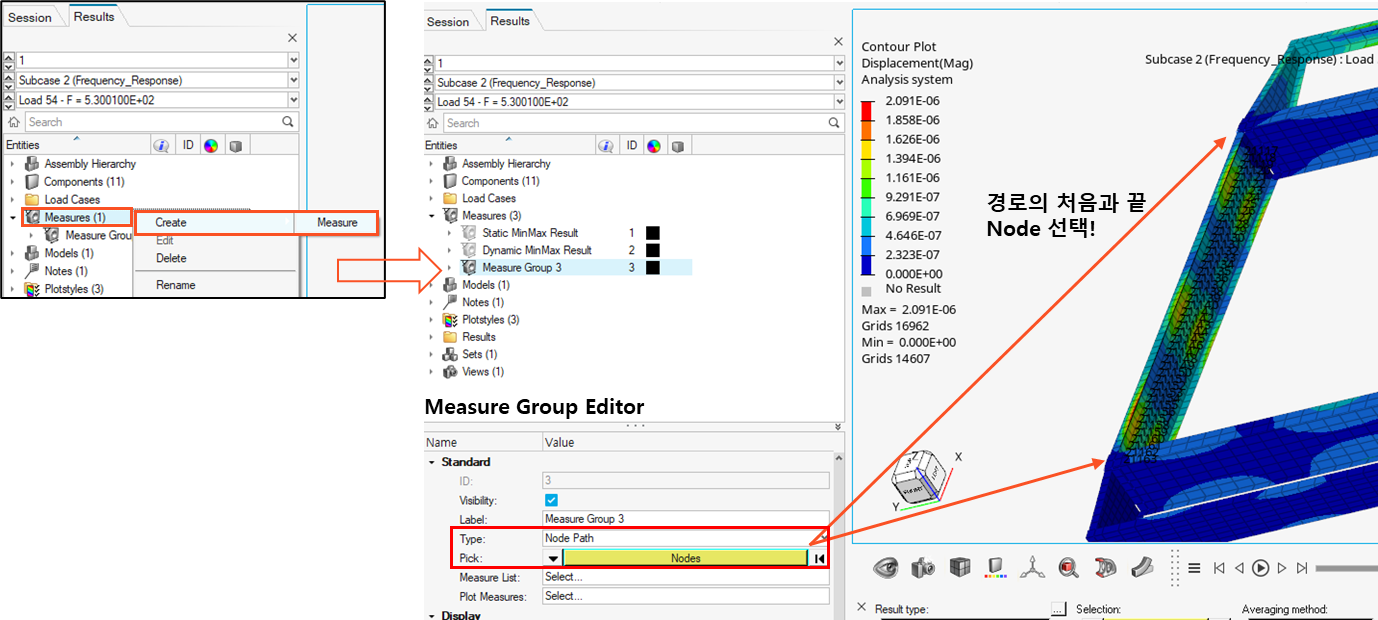
Task: Click the three-arrow axes icon in bottom toolbar
Action: point(1031,568)
